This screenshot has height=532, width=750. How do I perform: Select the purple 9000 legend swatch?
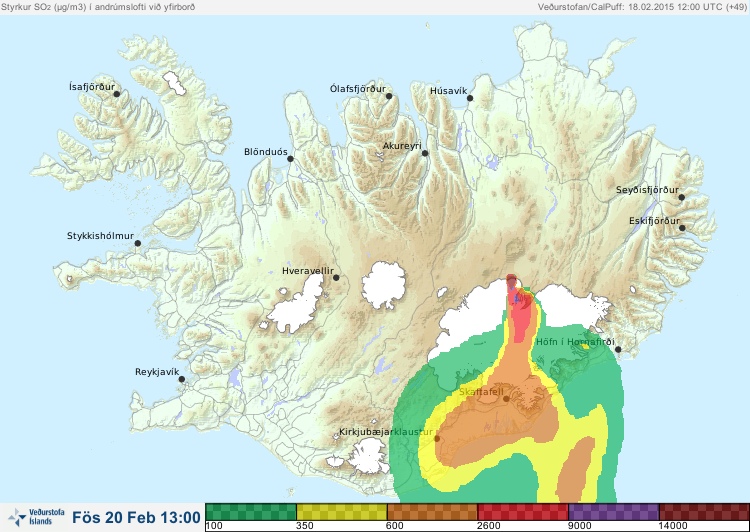point(614,512)
